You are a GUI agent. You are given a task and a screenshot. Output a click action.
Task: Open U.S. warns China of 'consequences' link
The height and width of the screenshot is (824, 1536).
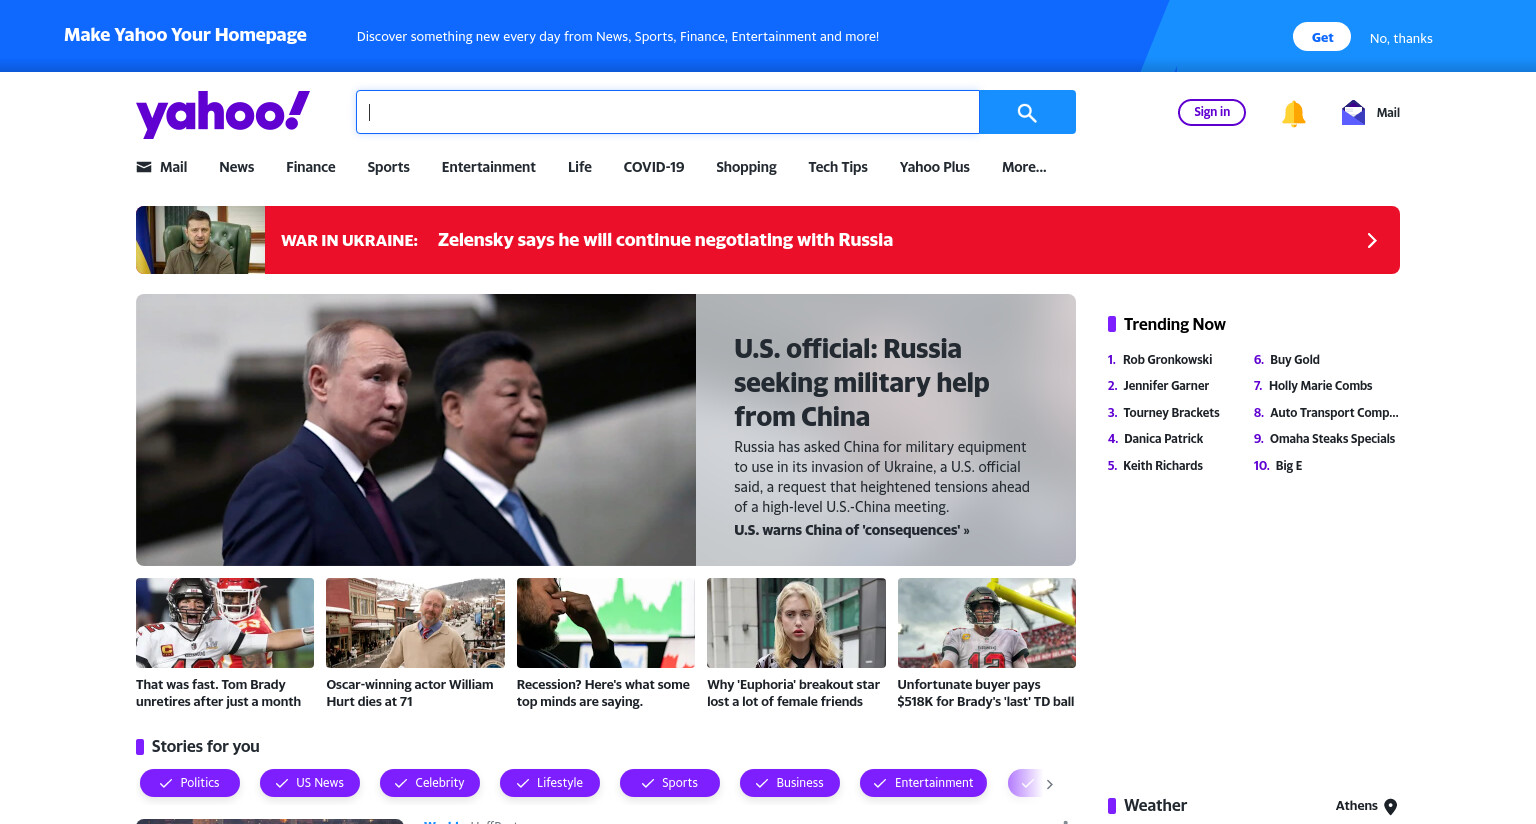(x=852, y=530)
